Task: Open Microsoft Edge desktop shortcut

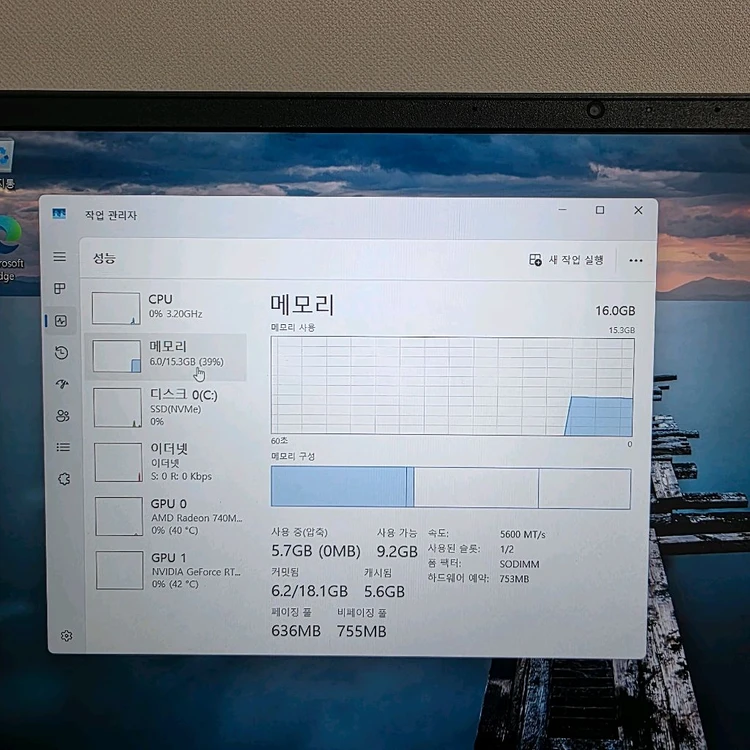Action: (11, 249)
